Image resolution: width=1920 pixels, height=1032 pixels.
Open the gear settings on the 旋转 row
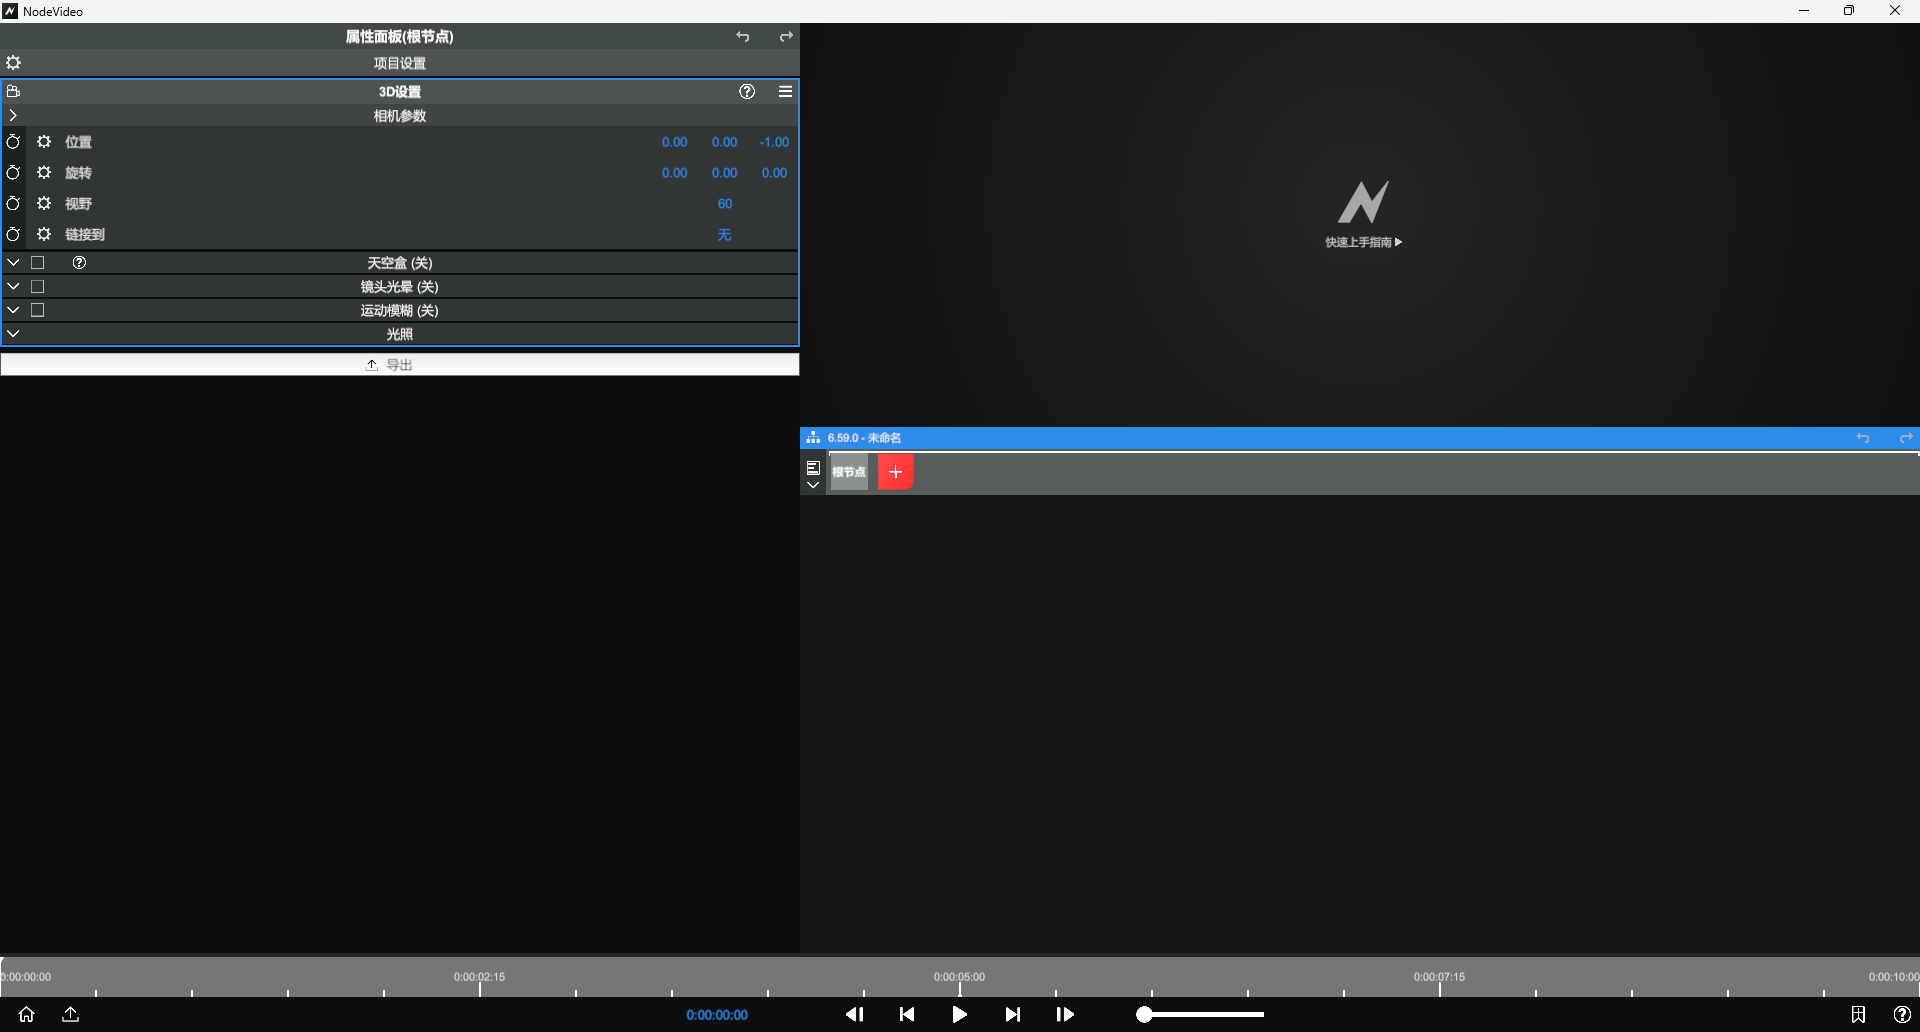tap(43, 172)
